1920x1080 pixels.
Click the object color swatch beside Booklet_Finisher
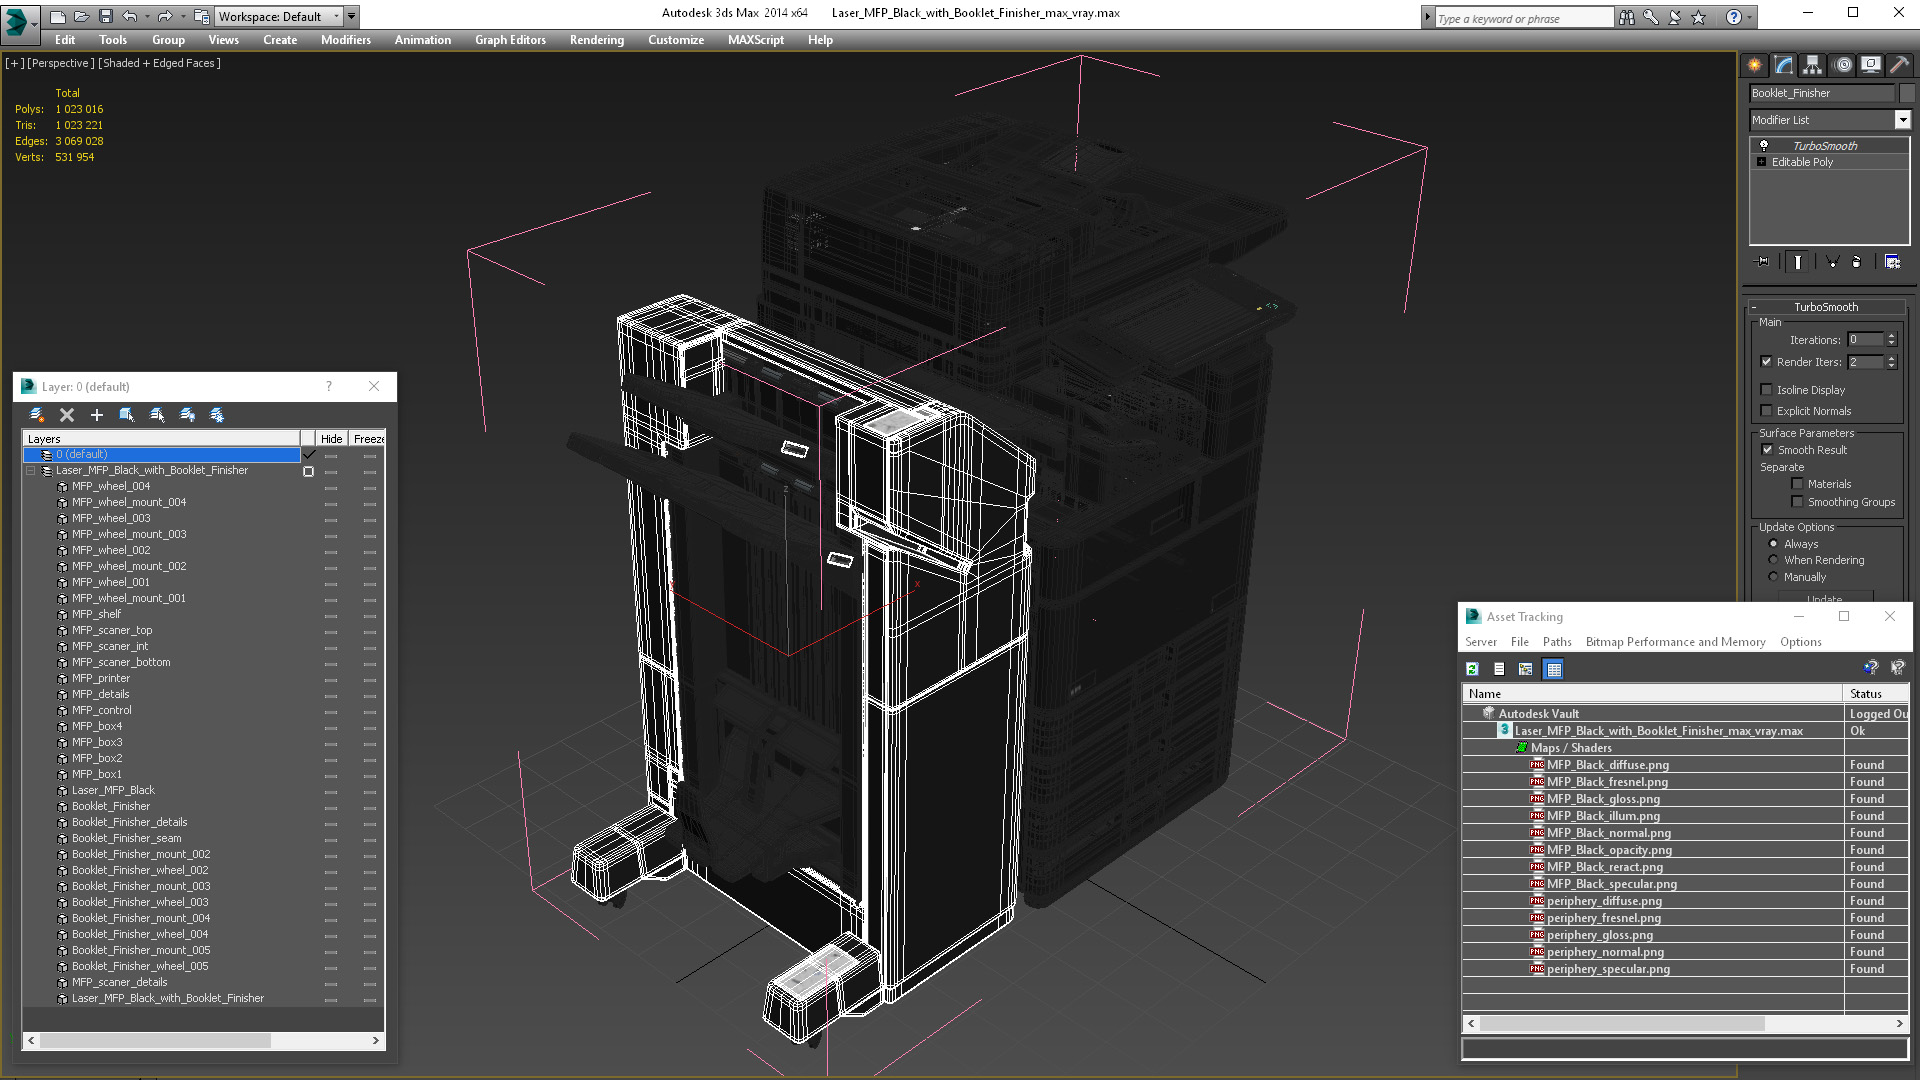[1907, 93]
